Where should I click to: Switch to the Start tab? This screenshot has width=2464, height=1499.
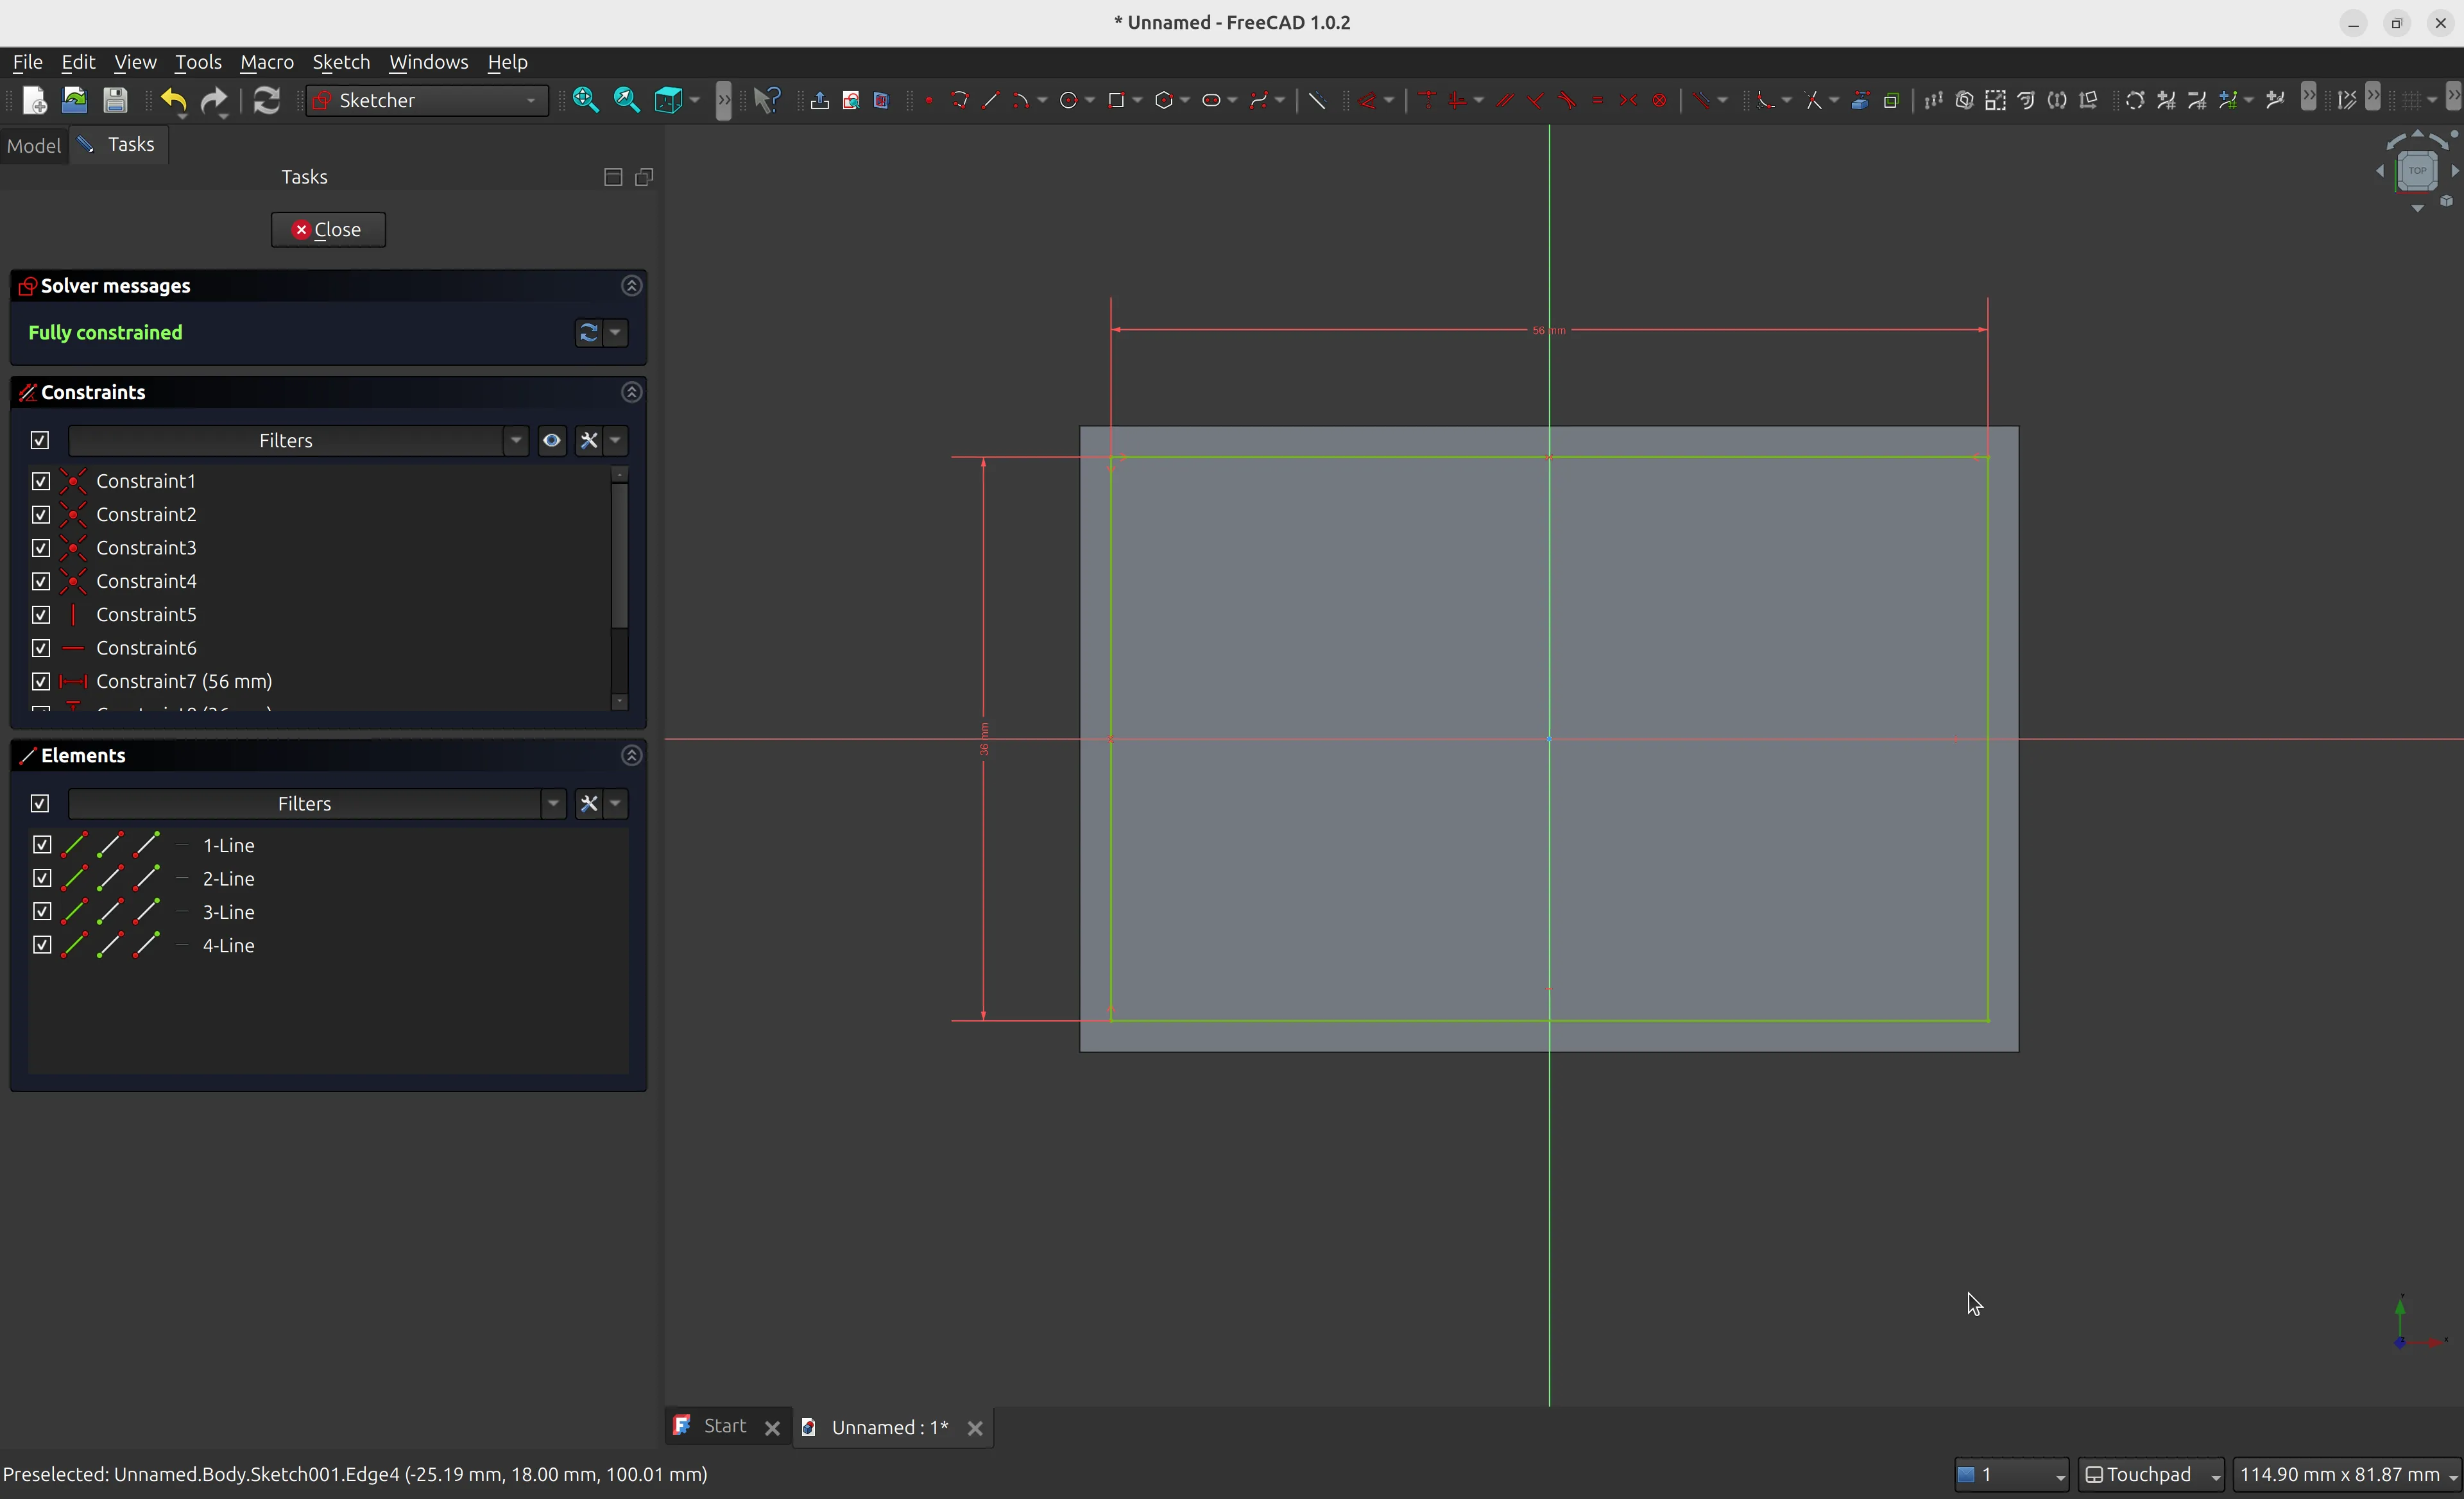[724, 1427]
